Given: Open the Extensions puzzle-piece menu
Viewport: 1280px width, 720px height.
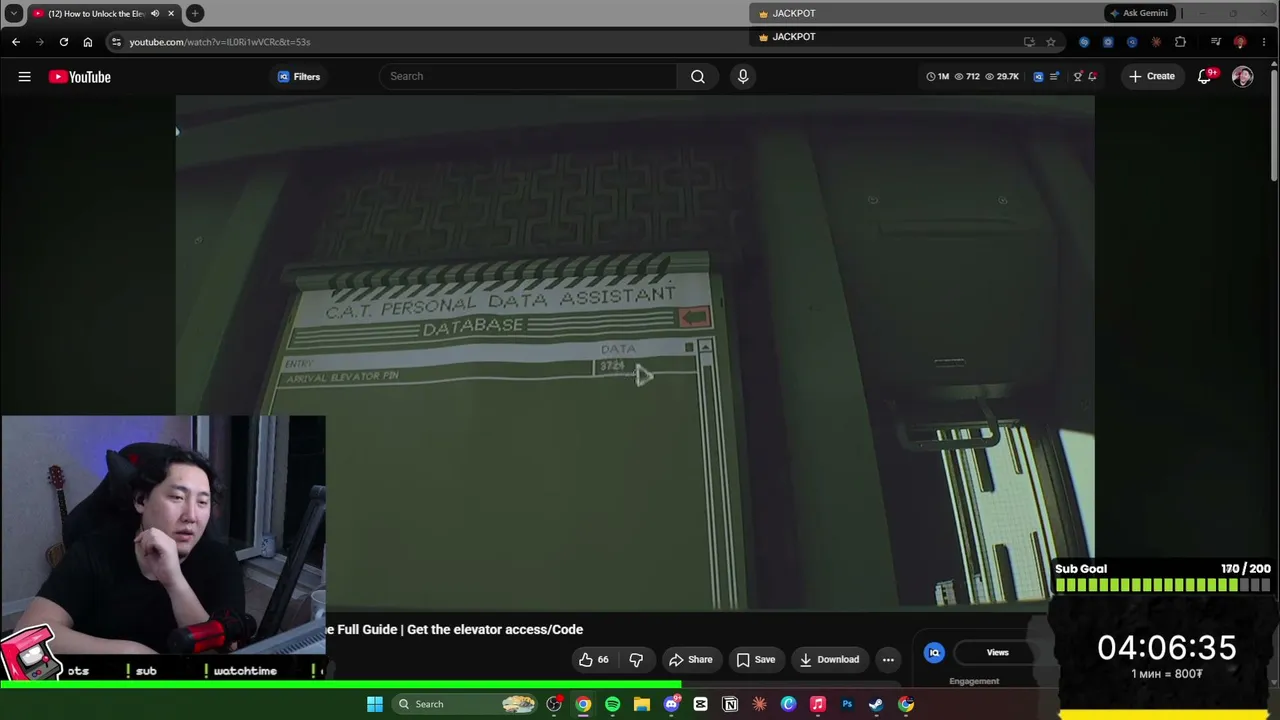Looking at the screenshot, I should coord(1180,42).
